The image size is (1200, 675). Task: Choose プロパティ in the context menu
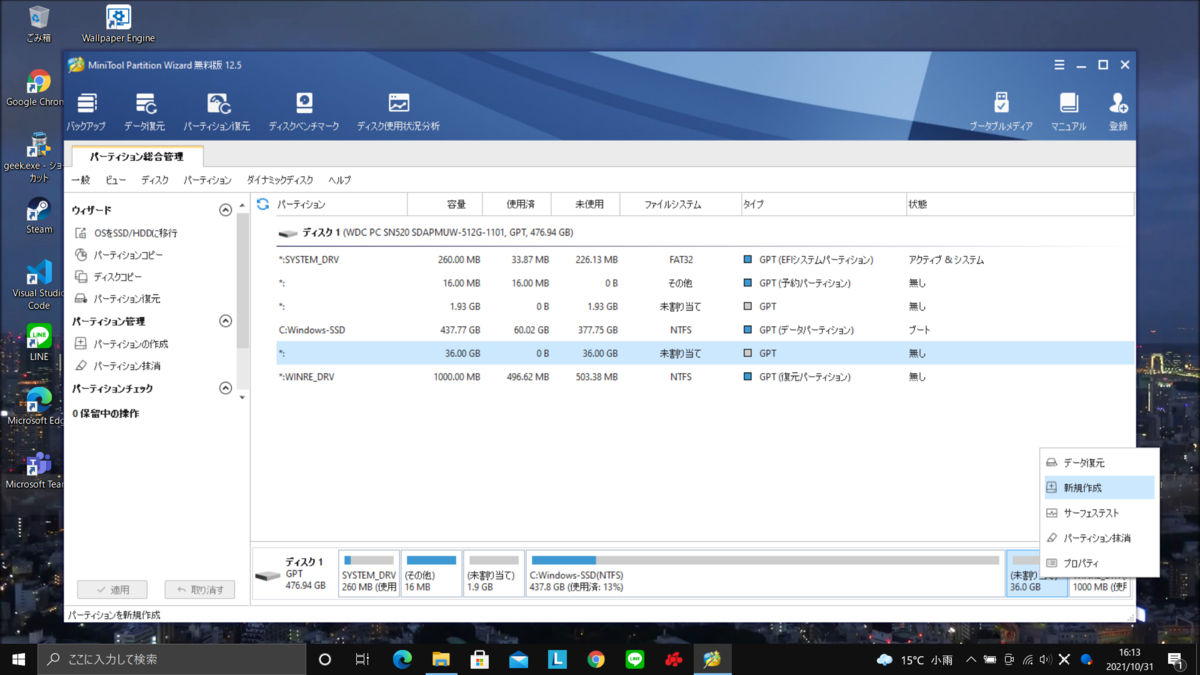click(1098, 563)
